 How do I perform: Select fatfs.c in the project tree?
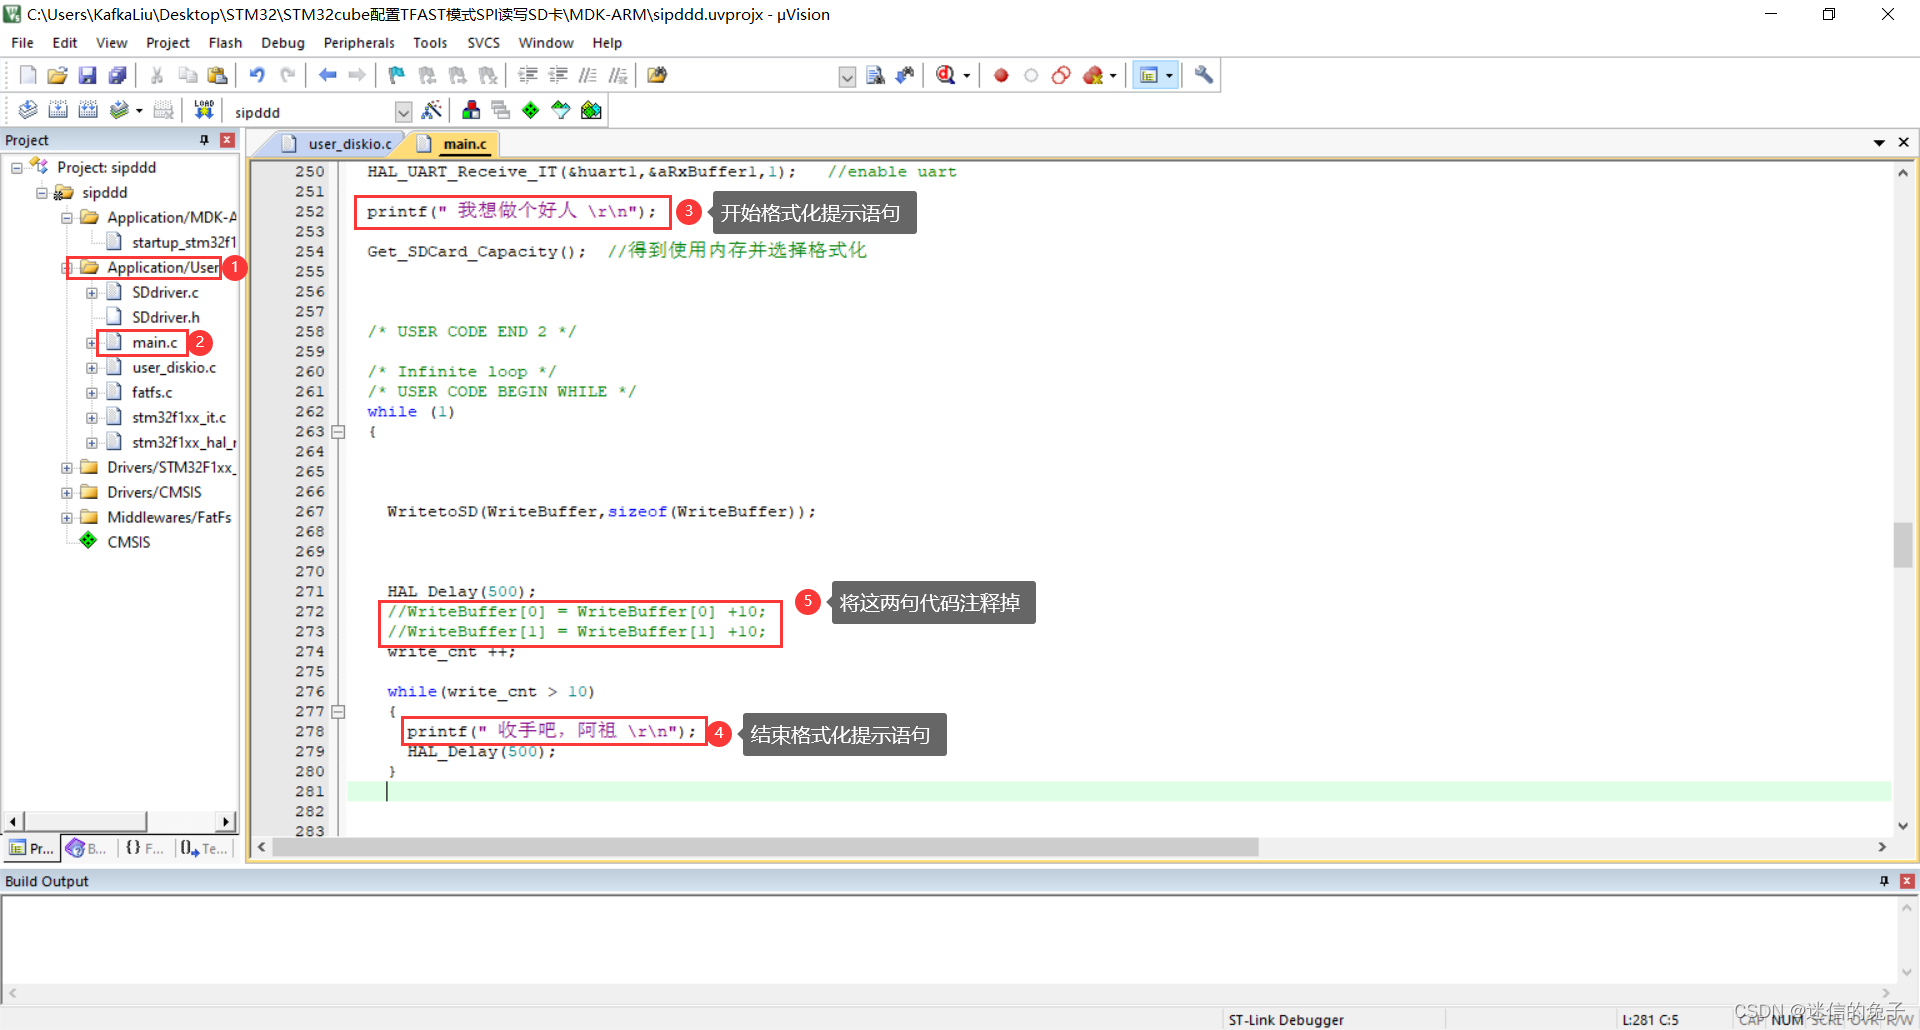click(152, 392)
